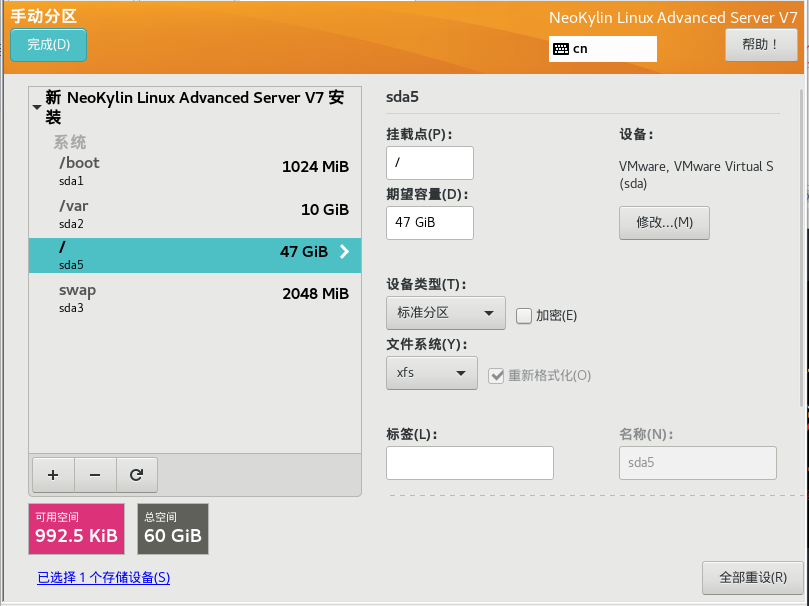
Task: Click the 全部重设(R) reset all button
Action: coord(753,578)
